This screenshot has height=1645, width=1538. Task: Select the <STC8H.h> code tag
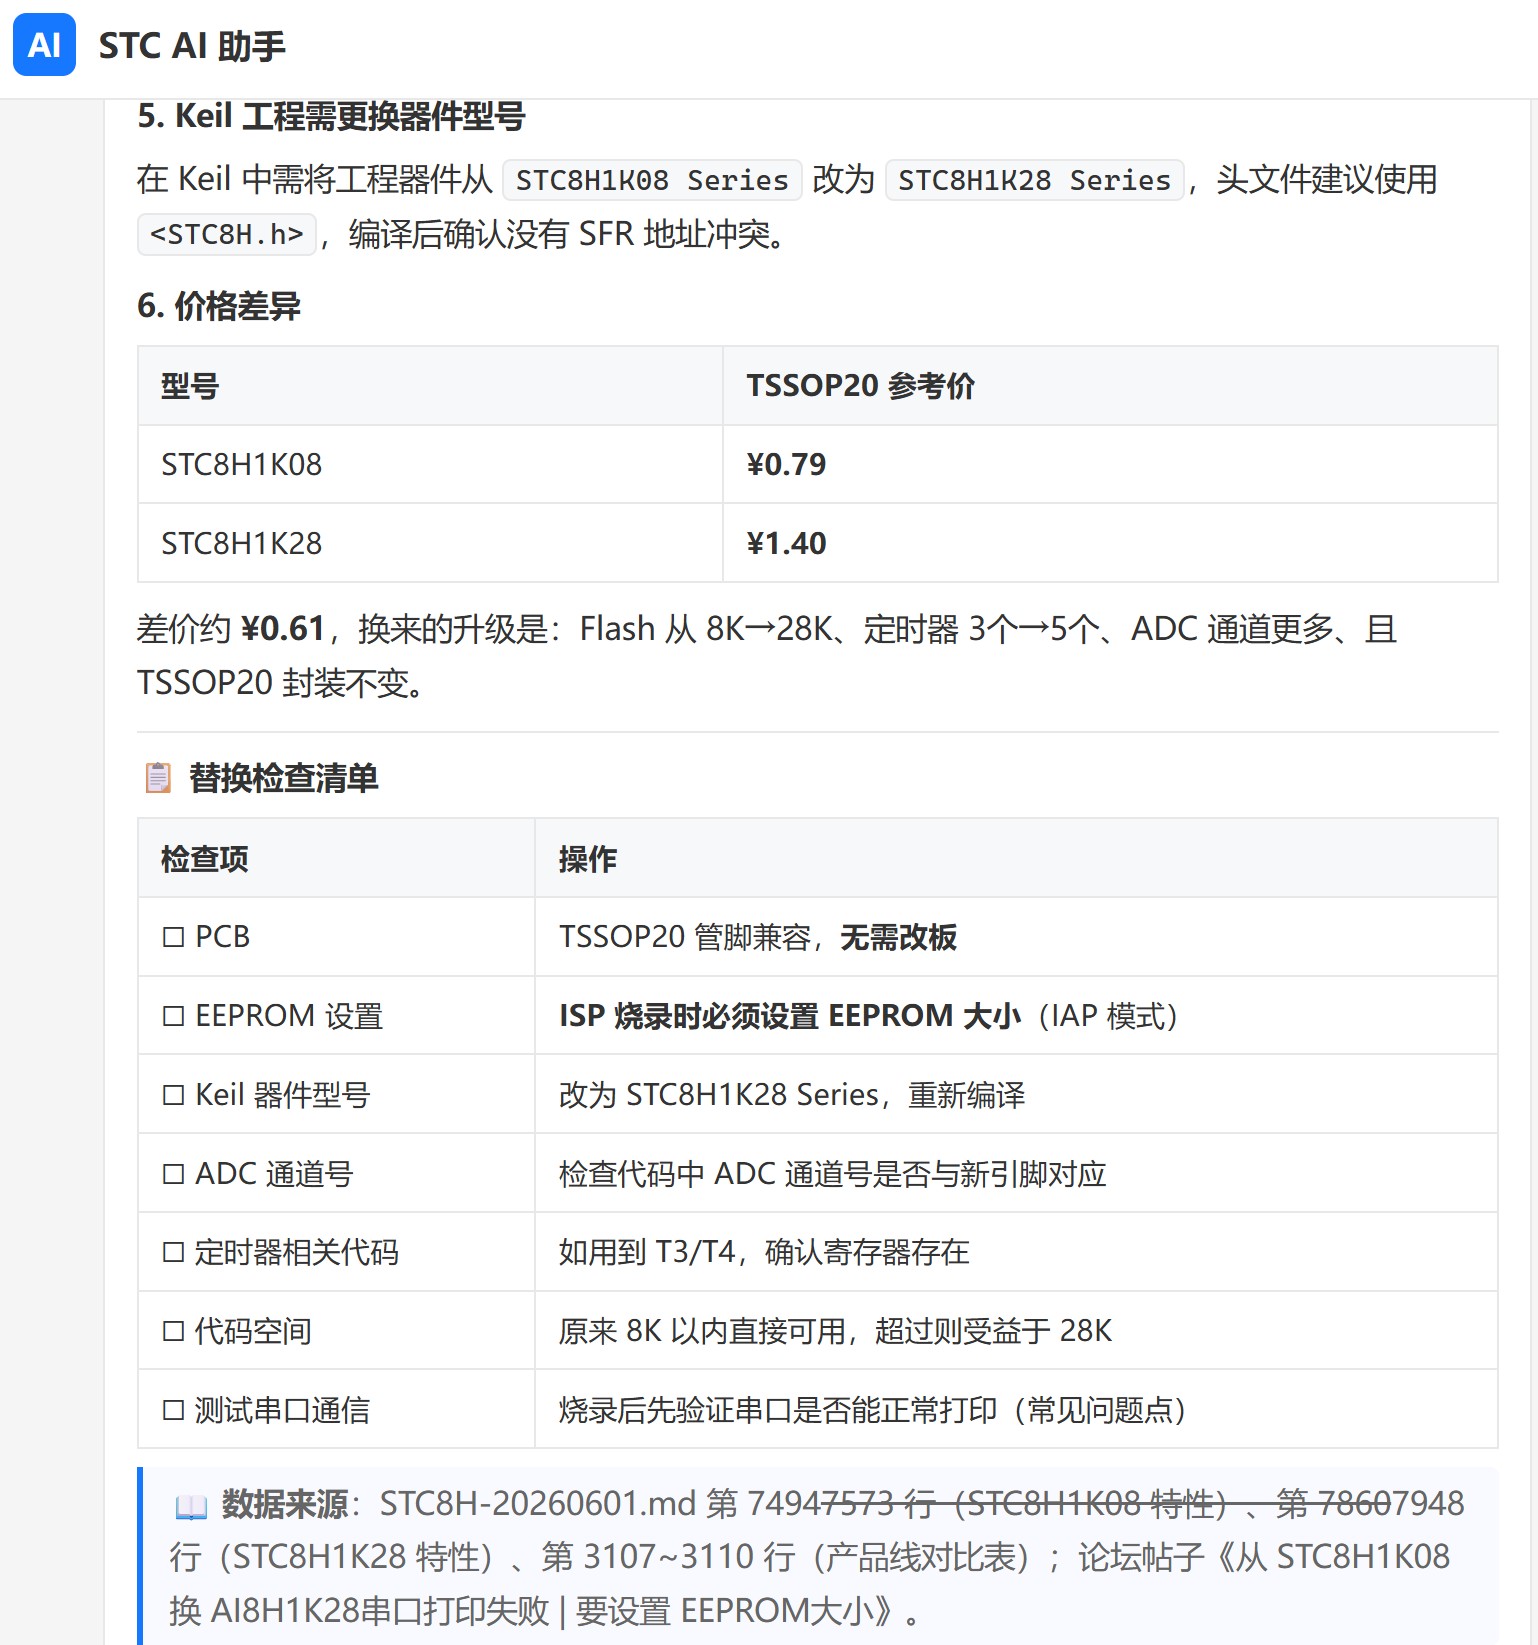(227, 234)
